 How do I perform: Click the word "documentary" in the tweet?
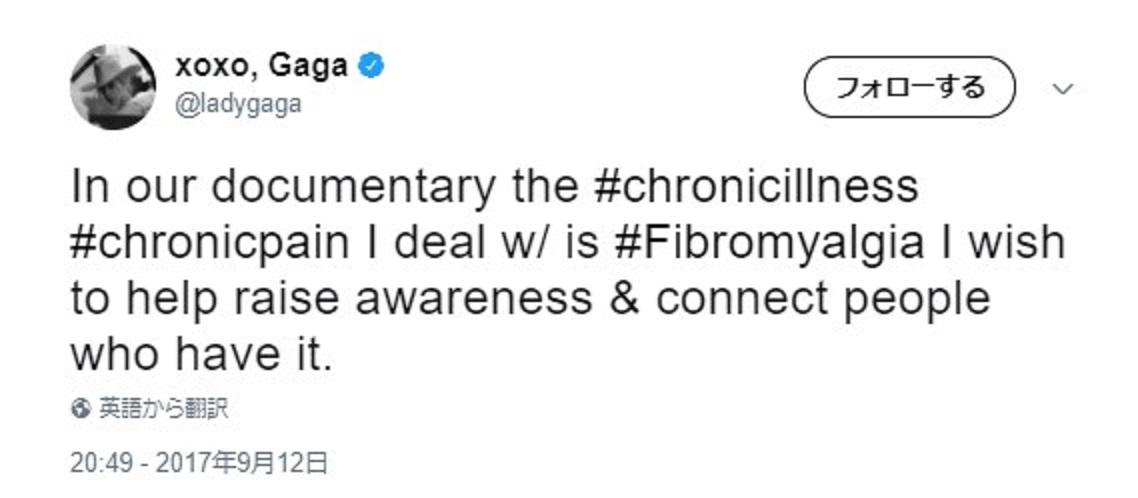click(354, 187)
